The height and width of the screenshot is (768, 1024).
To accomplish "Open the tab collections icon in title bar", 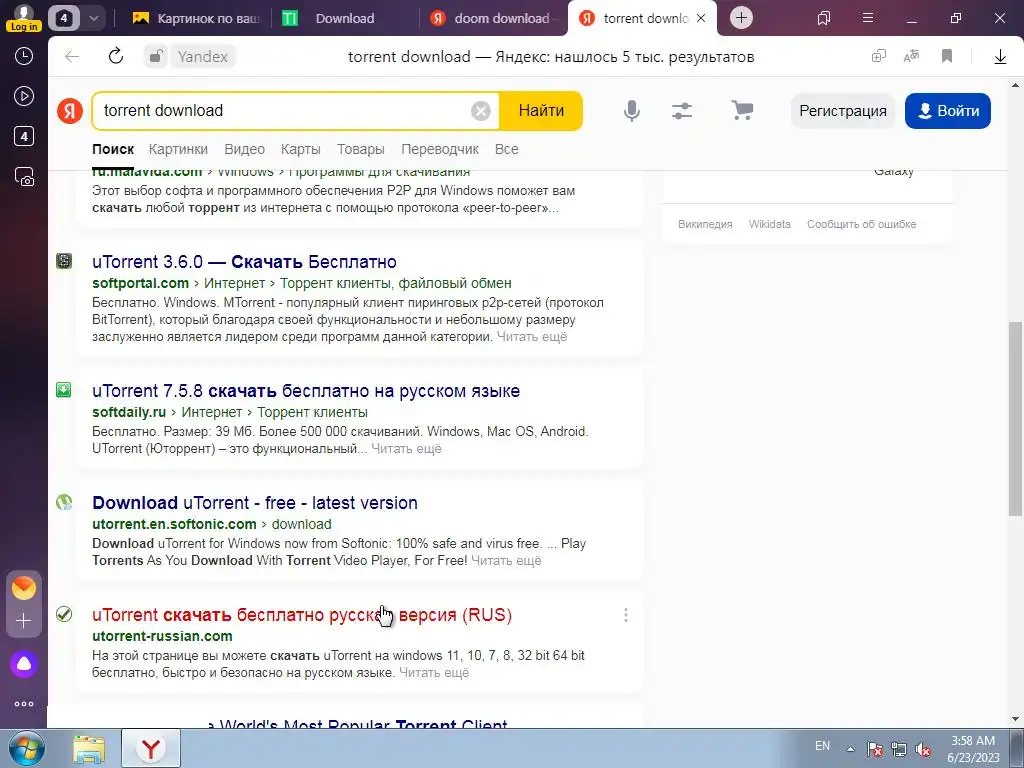I will pyautogui.click(x=824, y=18).
